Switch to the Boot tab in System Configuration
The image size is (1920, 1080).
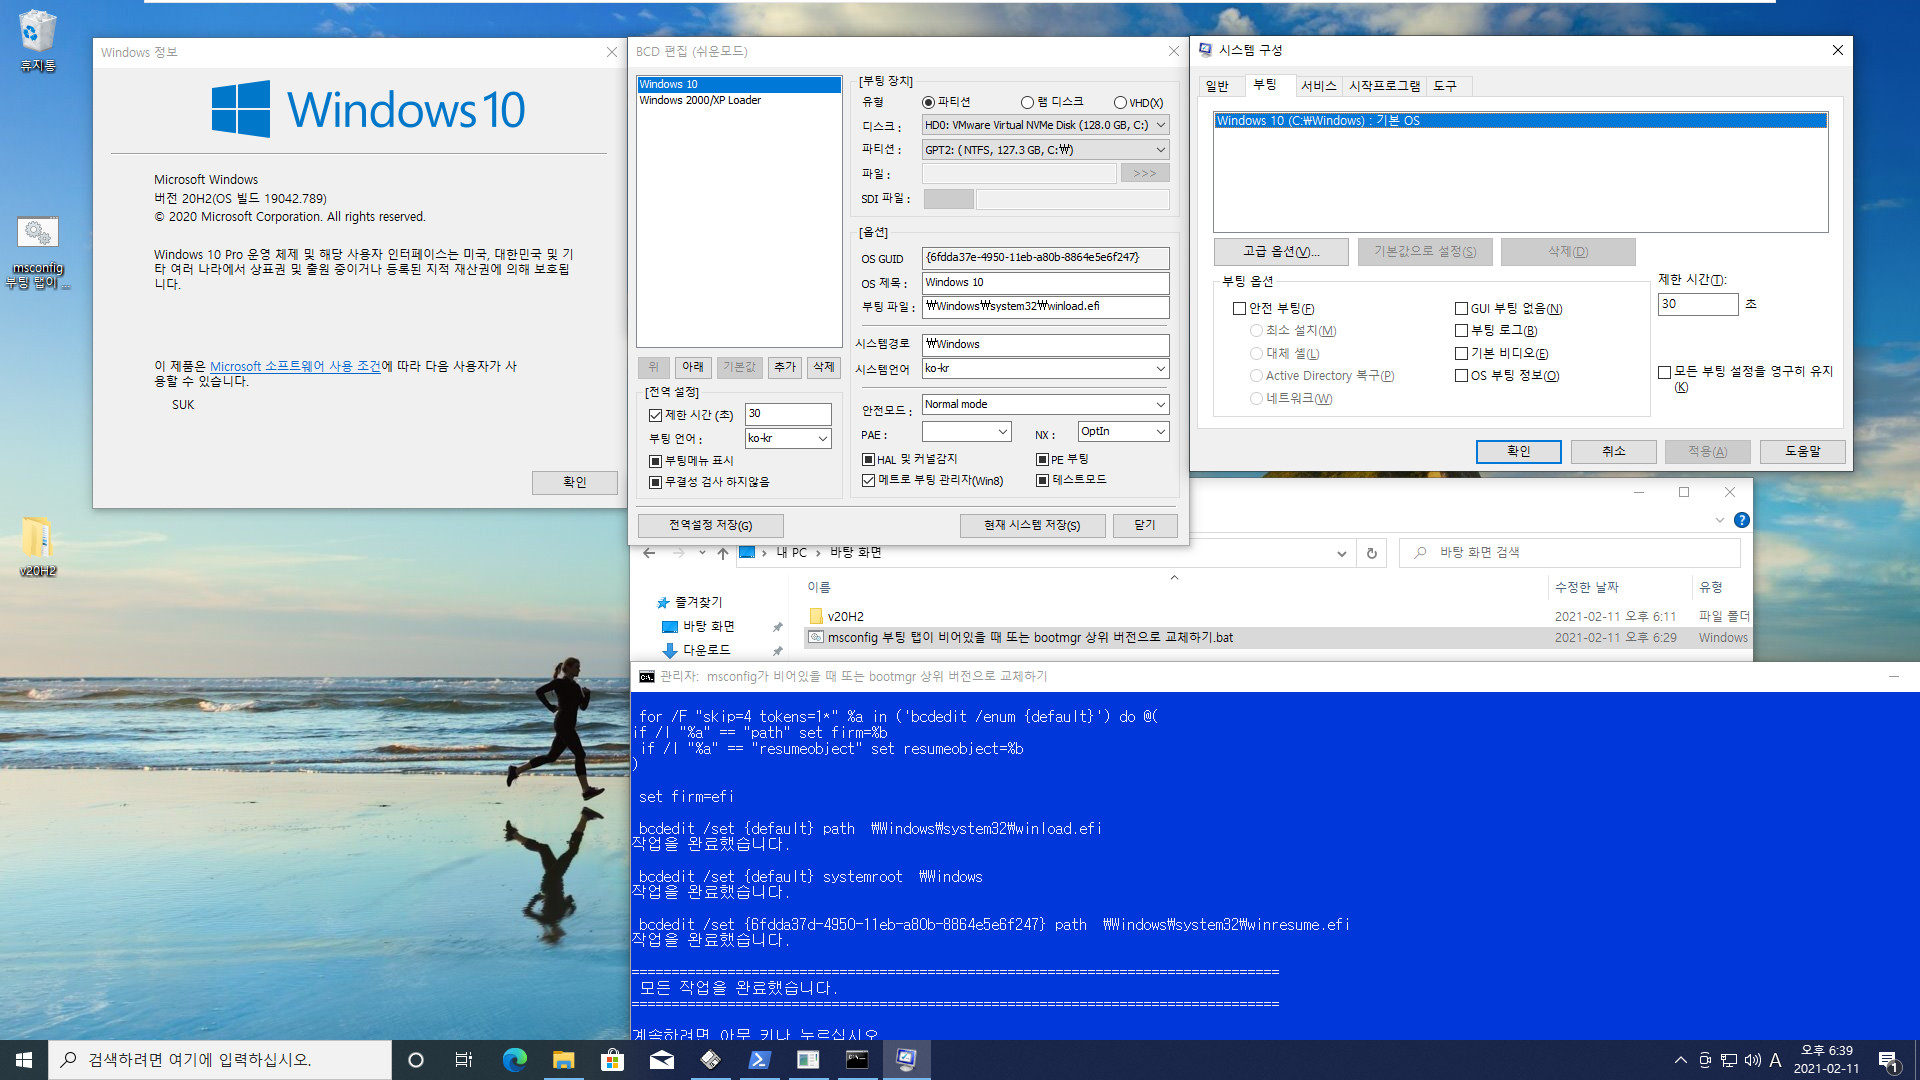pos(1265,85)
